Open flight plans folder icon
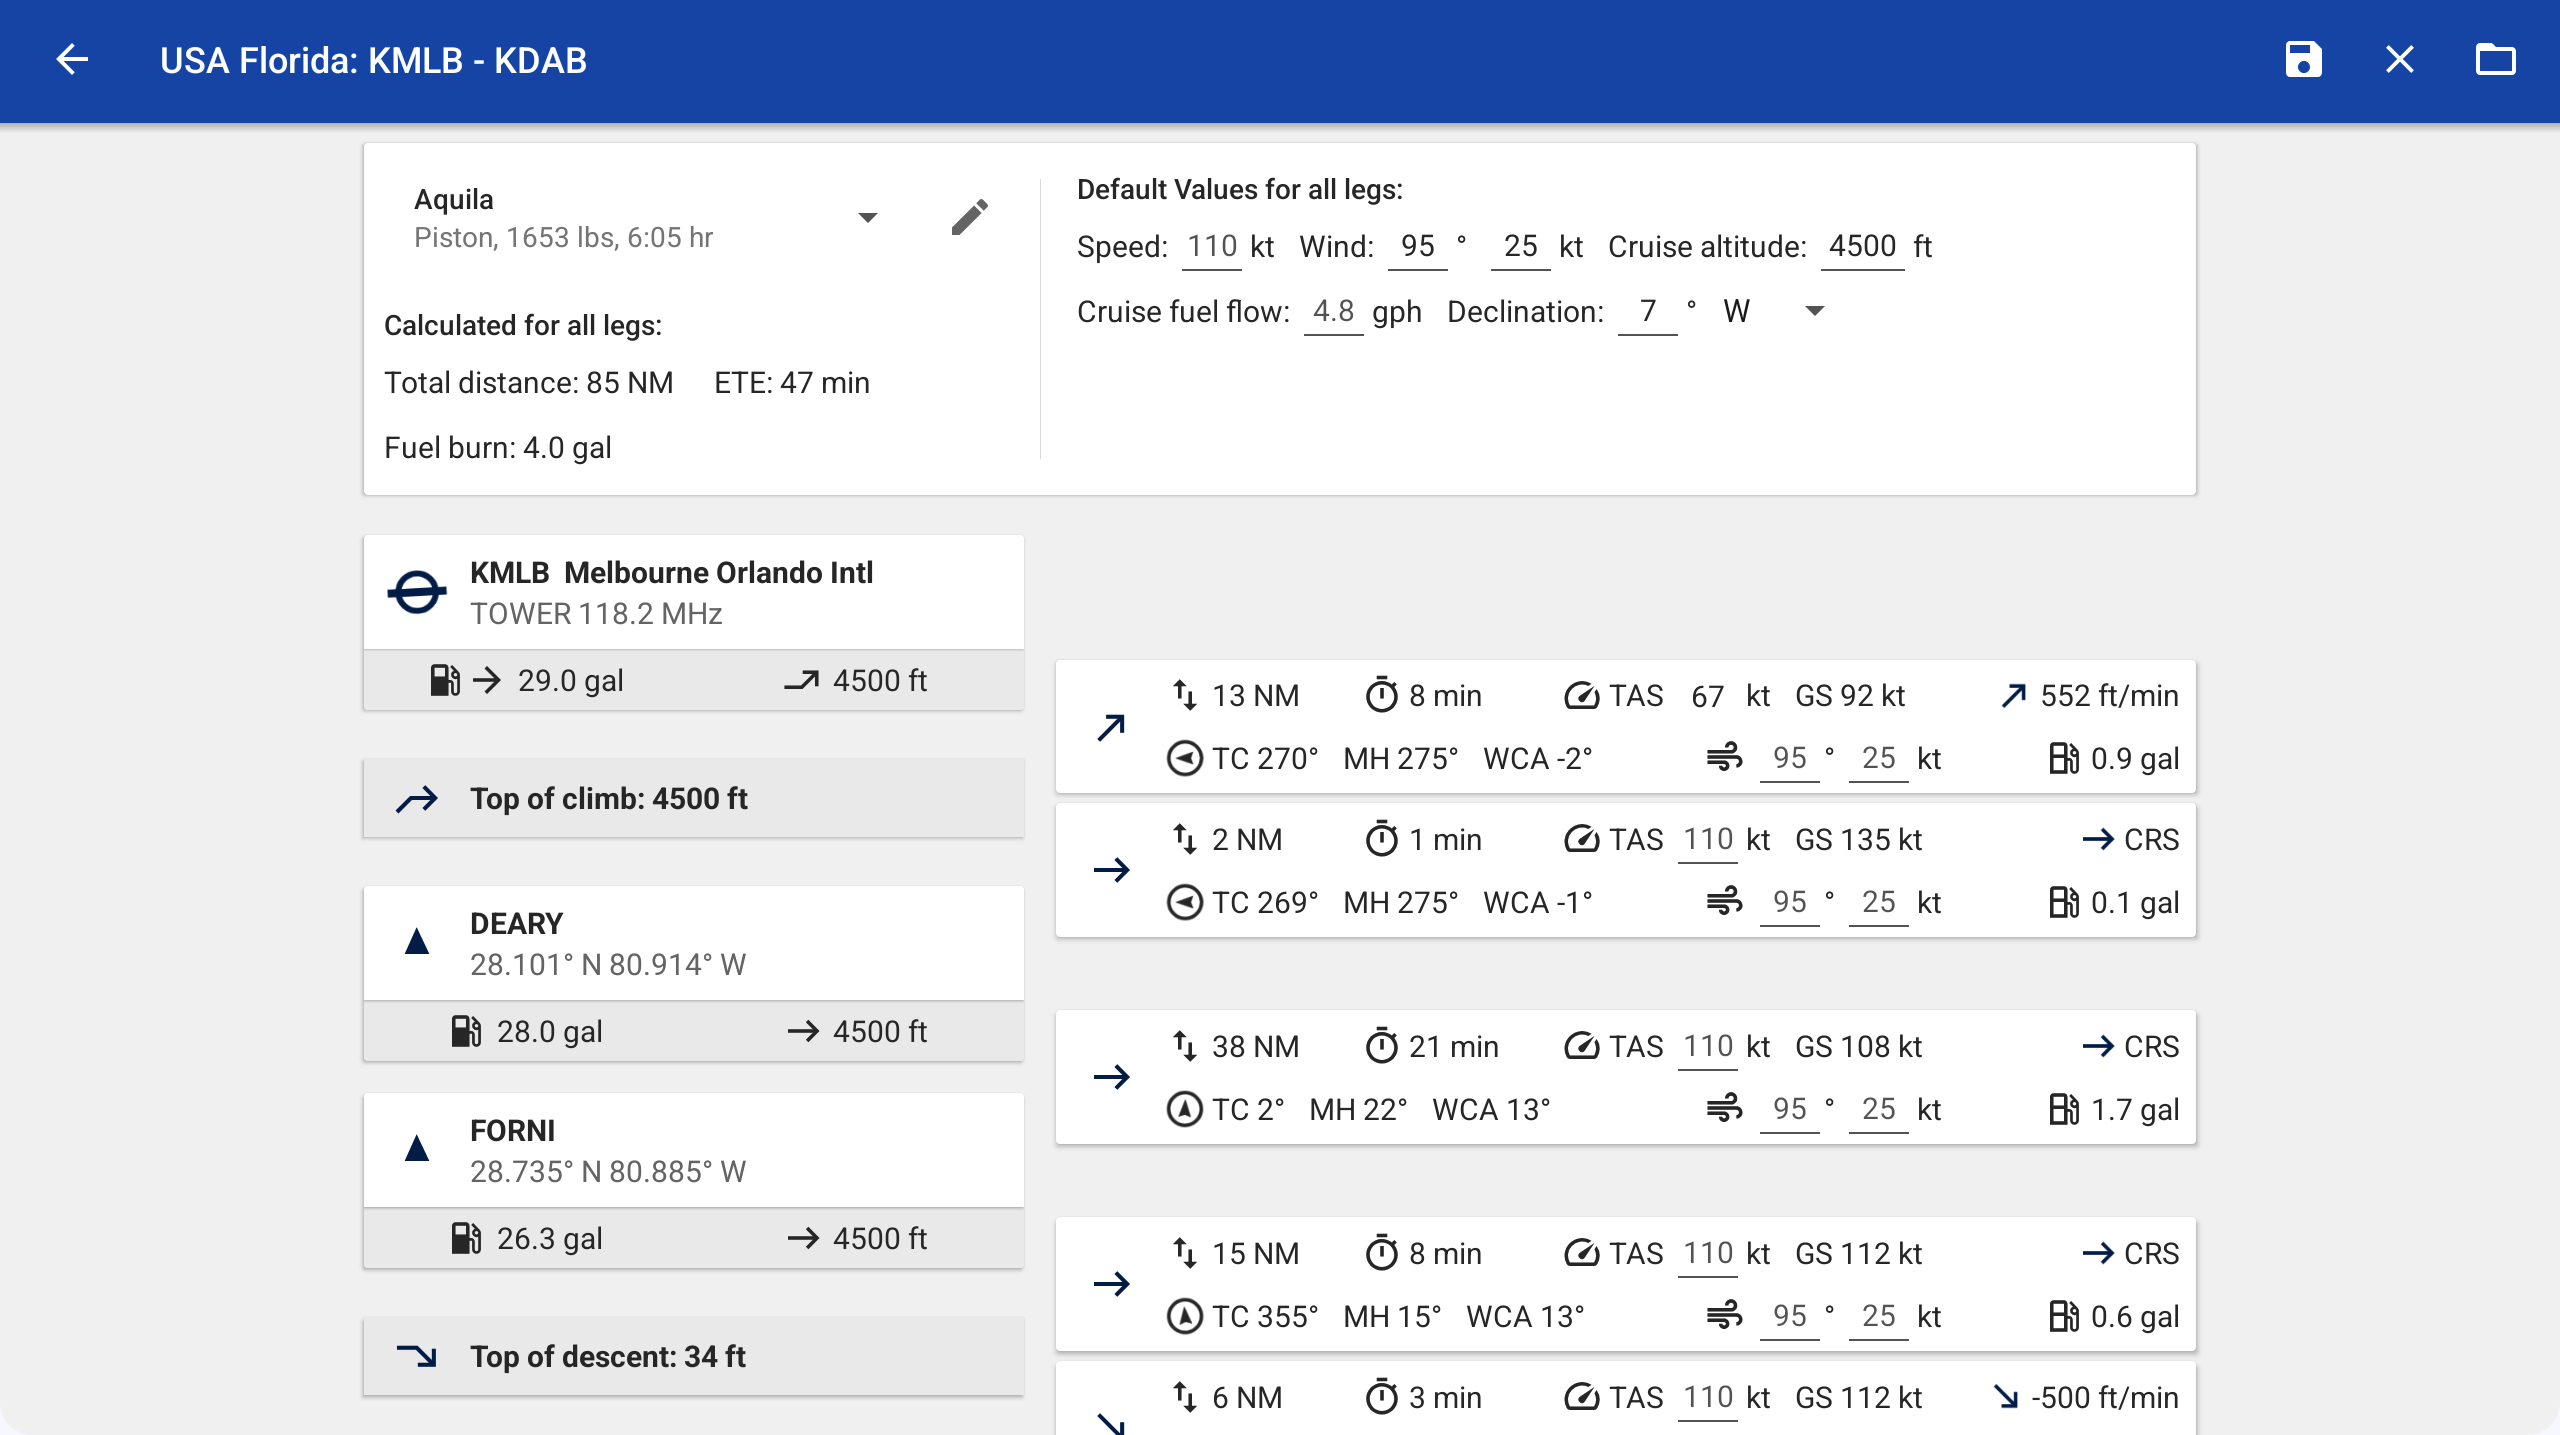 click(2495, 60)
